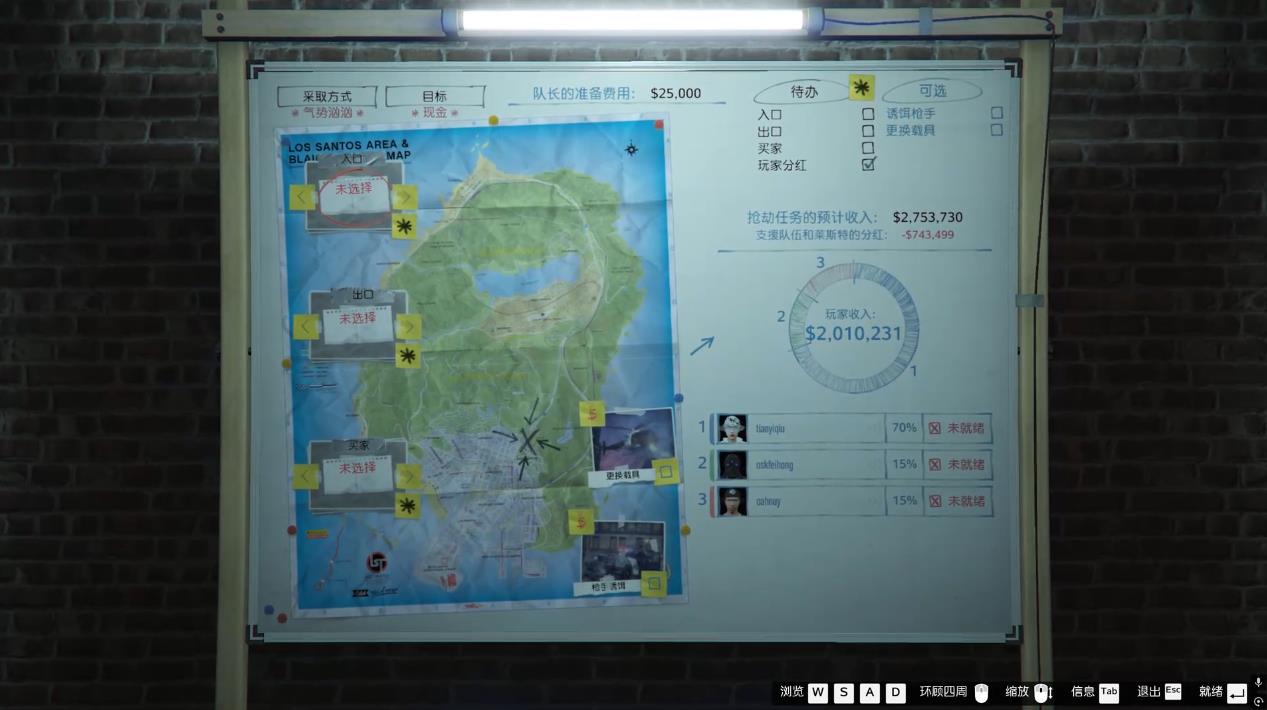Toggle the 买家 checkbox in 待办 list
Screen dimensions: 1267x710
(x=868, y=148)
